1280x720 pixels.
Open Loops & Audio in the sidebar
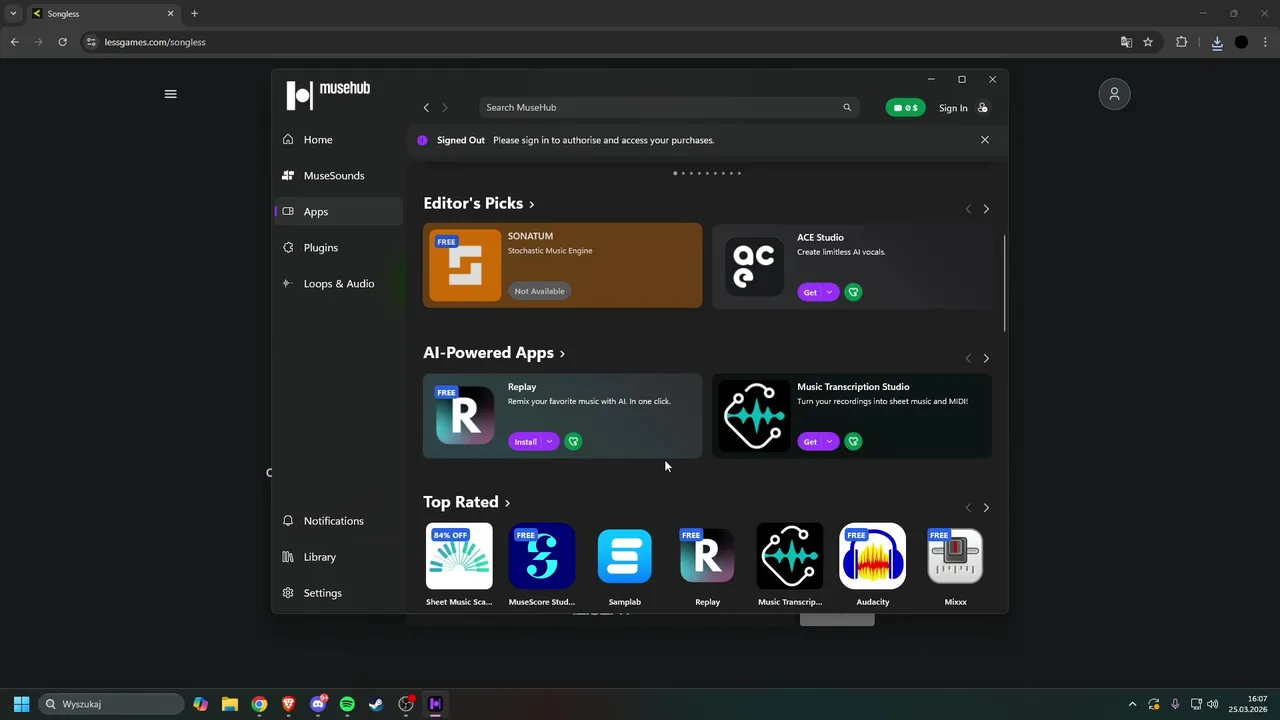click(x=339, y=284)
